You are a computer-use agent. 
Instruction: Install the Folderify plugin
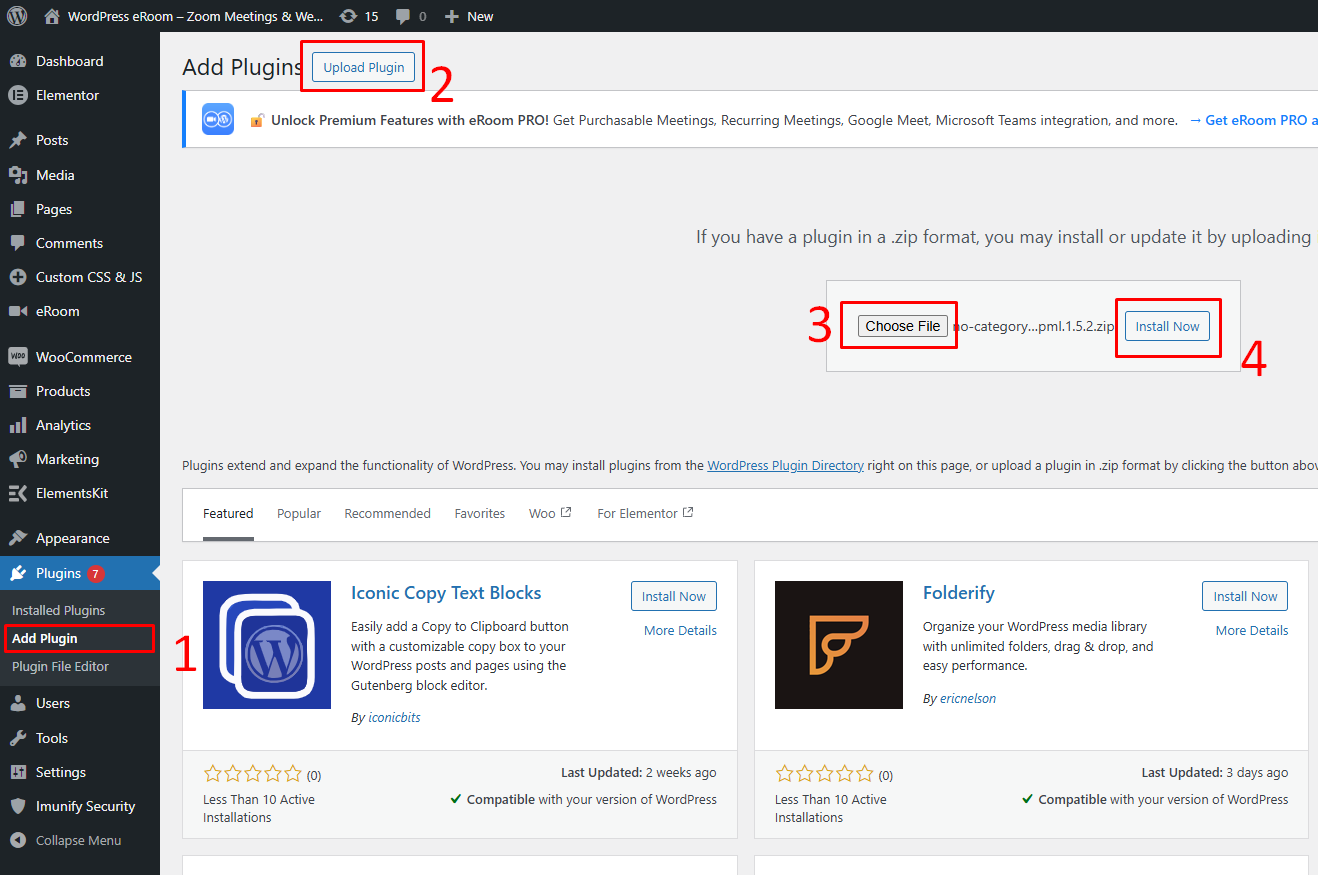click(1245, 596)
